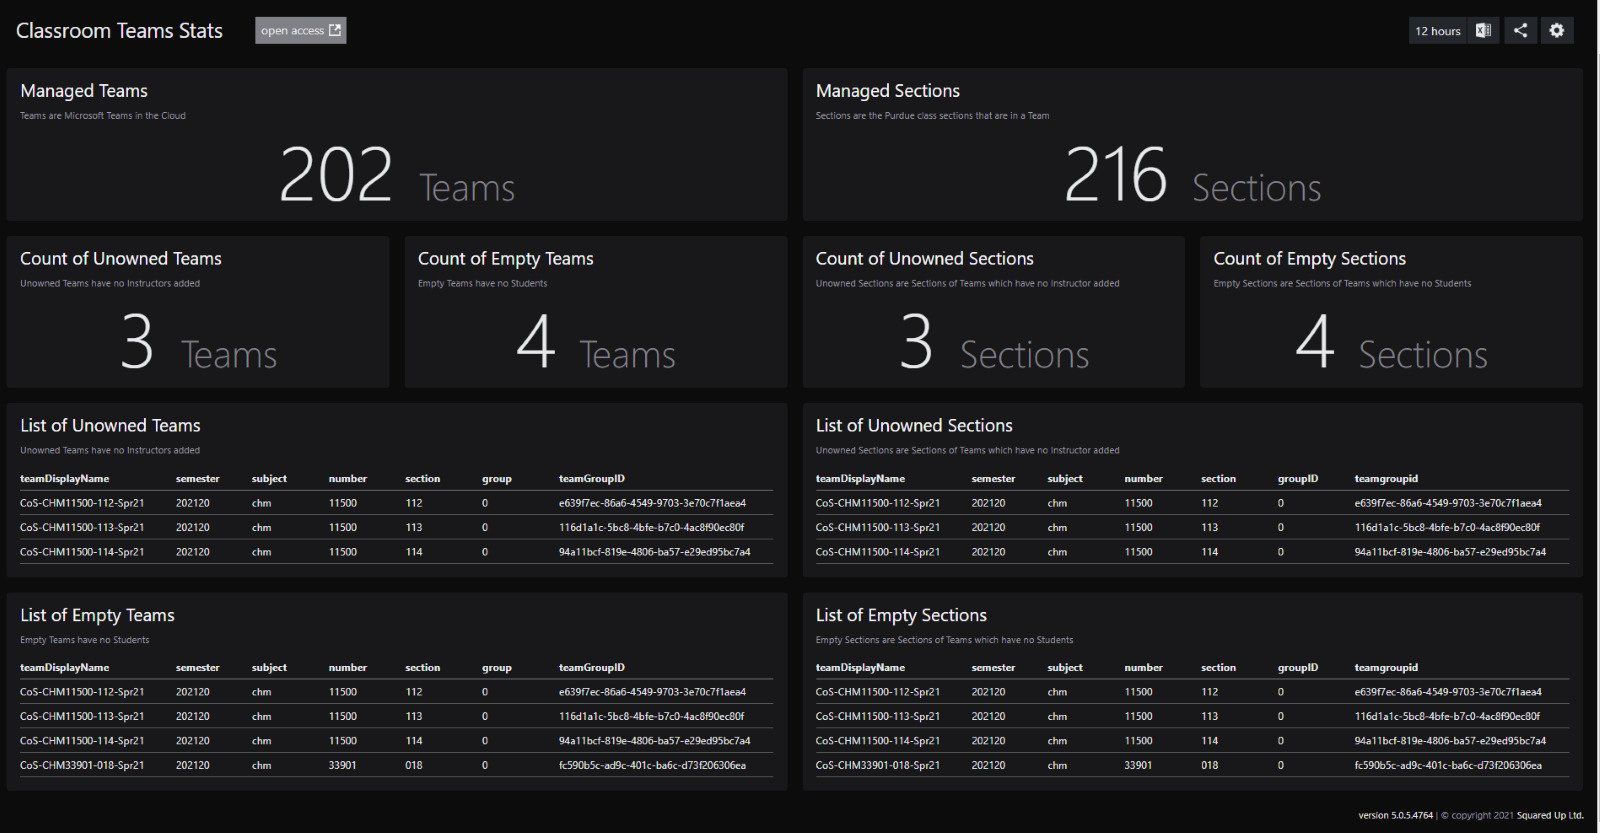This screenshot has height=833, width=1600.
Task: Click teamDisplayName header in List of Unowned Teams
Action: pyautogui.click(x=65, y=479)
